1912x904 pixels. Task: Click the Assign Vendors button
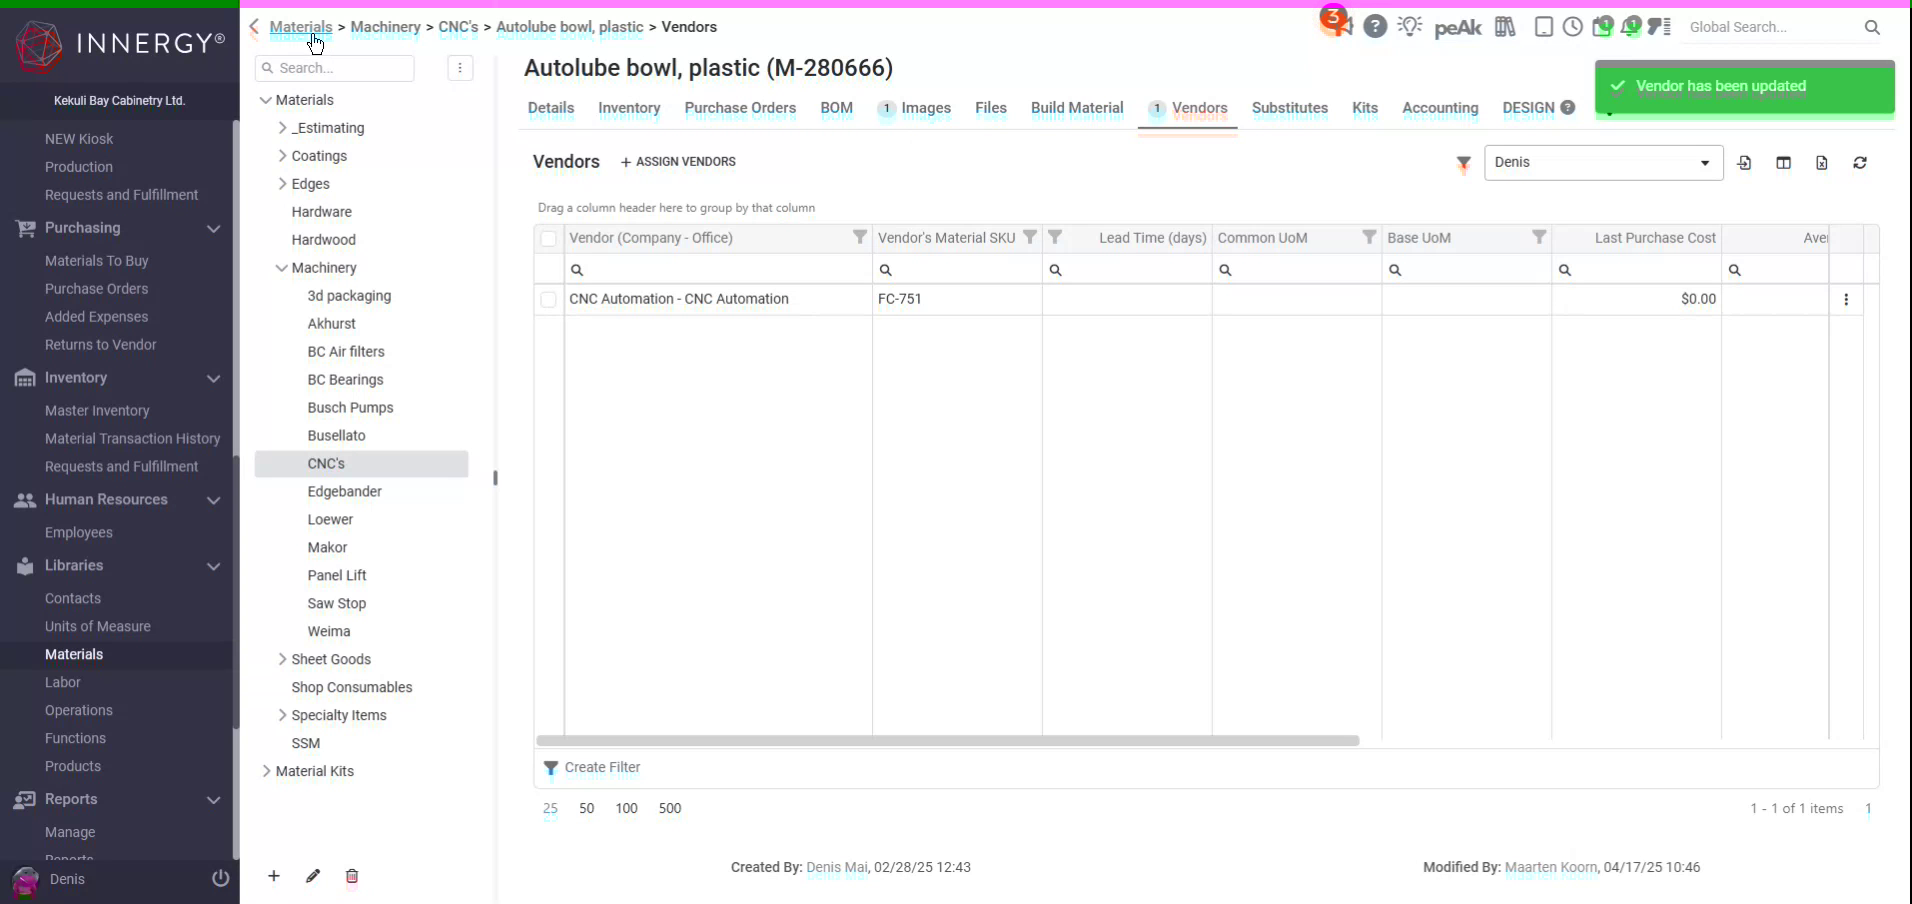point(678,161)
